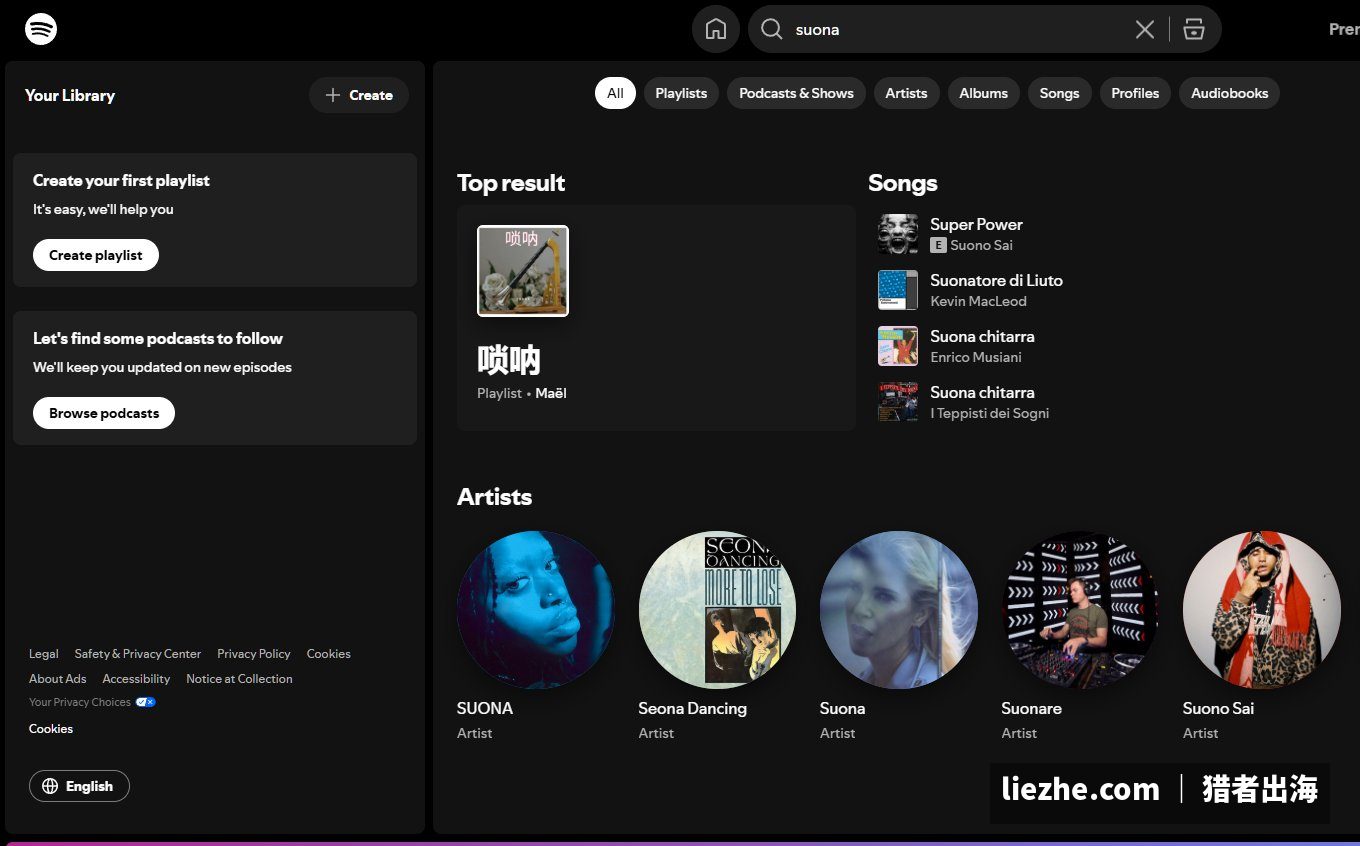The width and height of the screenshot is (1360, 846).
Task: Click the Suono Sai name under Artists
Action: pos(1218,708)
